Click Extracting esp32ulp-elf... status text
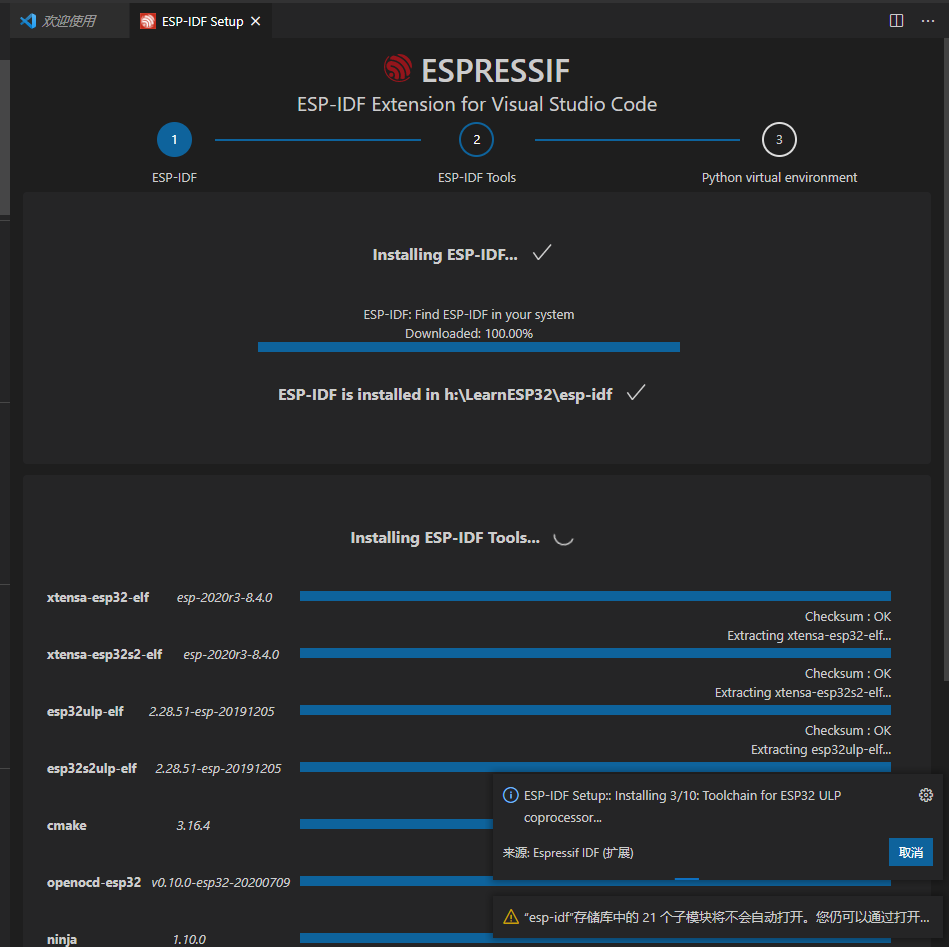This screenshot has height=947, width=949. point(821,749)
